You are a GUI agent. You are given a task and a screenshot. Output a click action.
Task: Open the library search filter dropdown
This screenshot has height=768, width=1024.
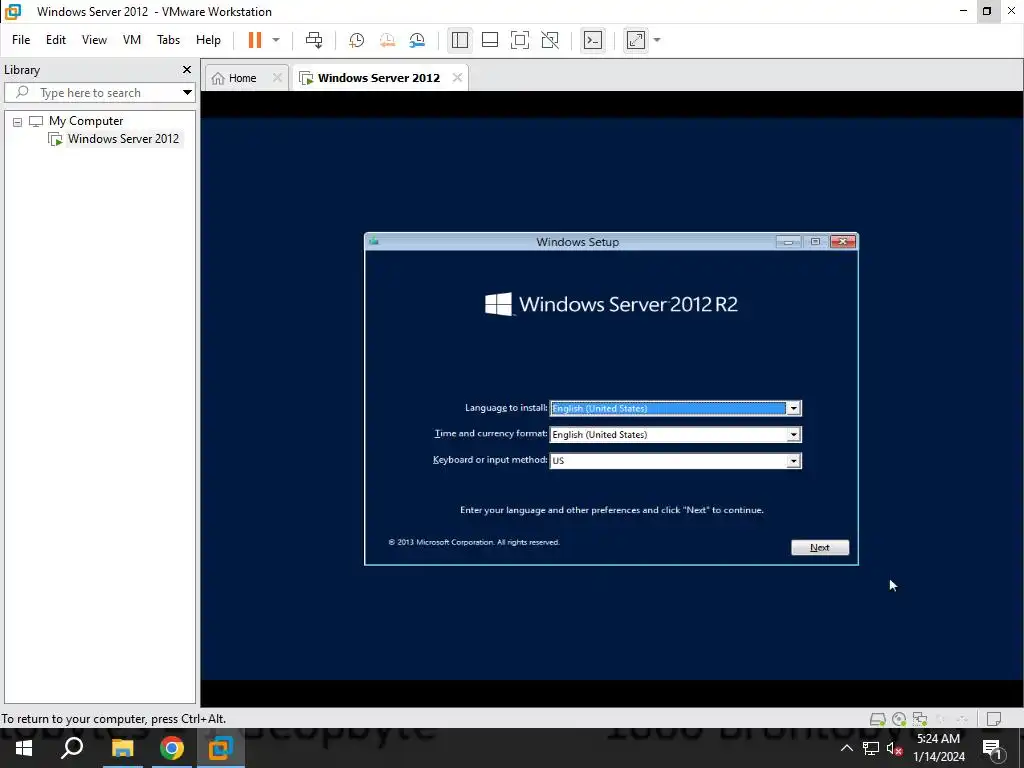(x=187, y=93)
